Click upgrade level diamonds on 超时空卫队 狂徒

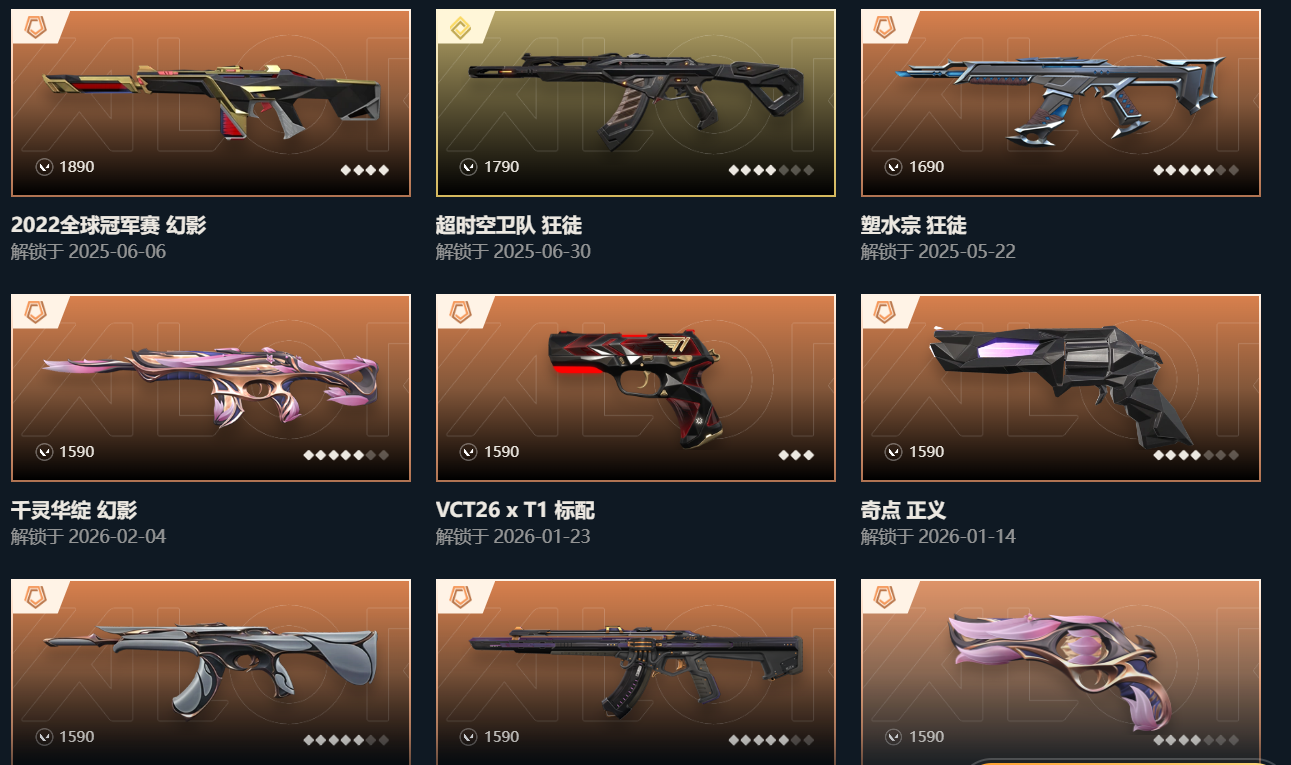pyautogui.click(x=771, y=170)
